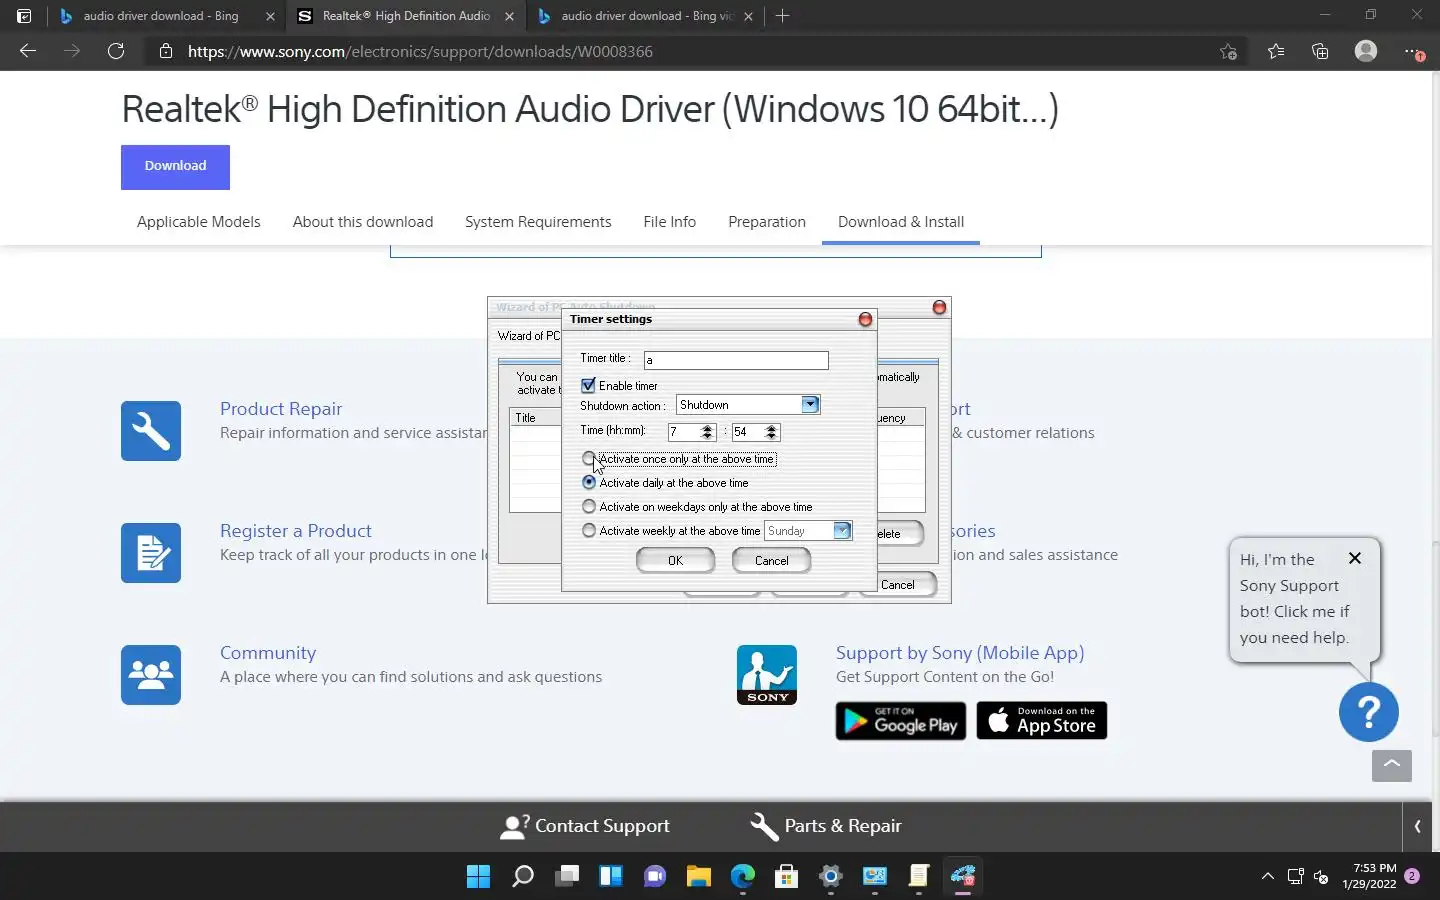Open Windows Start menu
This screenshot has width=1440, height=900.
click(478, 877)
